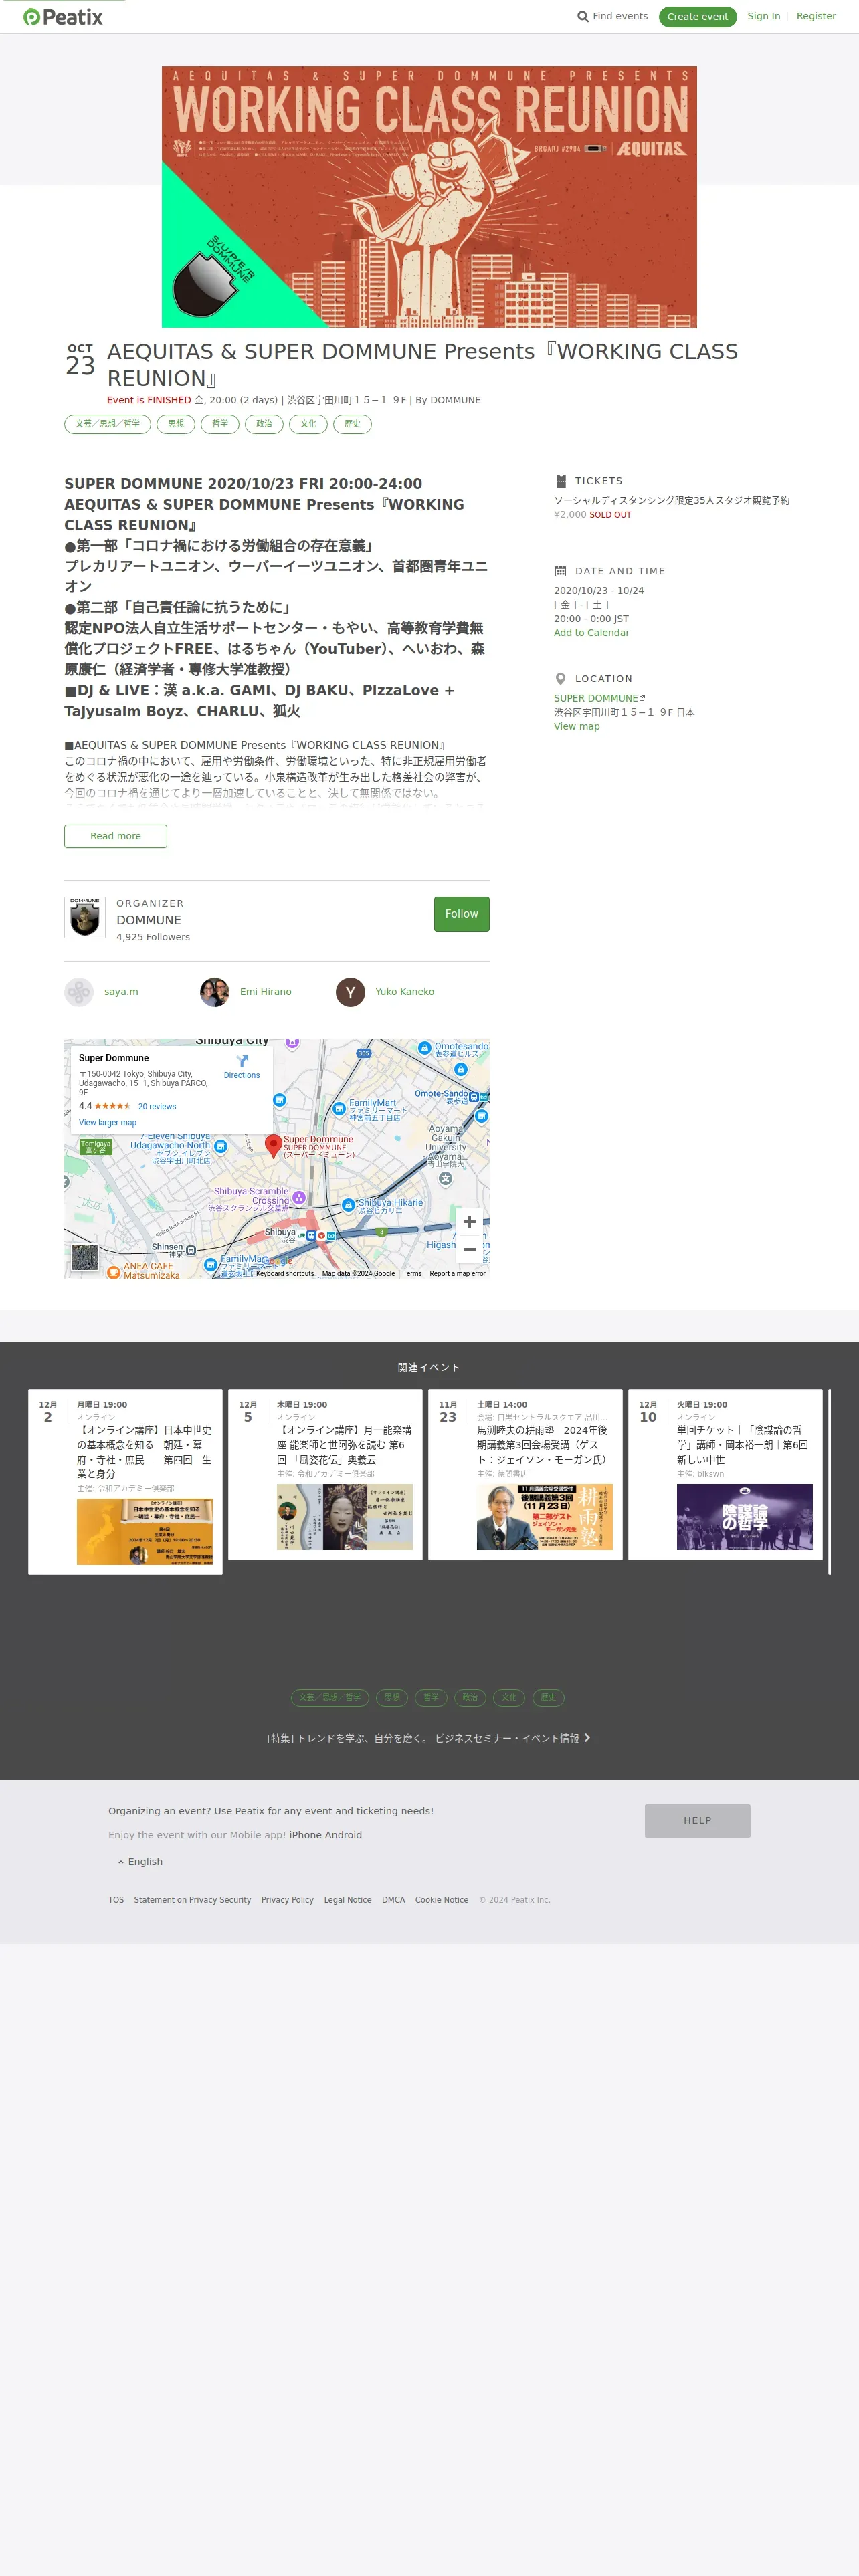Open the 能楽師と世阿弥を読む event card
Viewport: 859px width, 2576px height.
[325, 1474]
